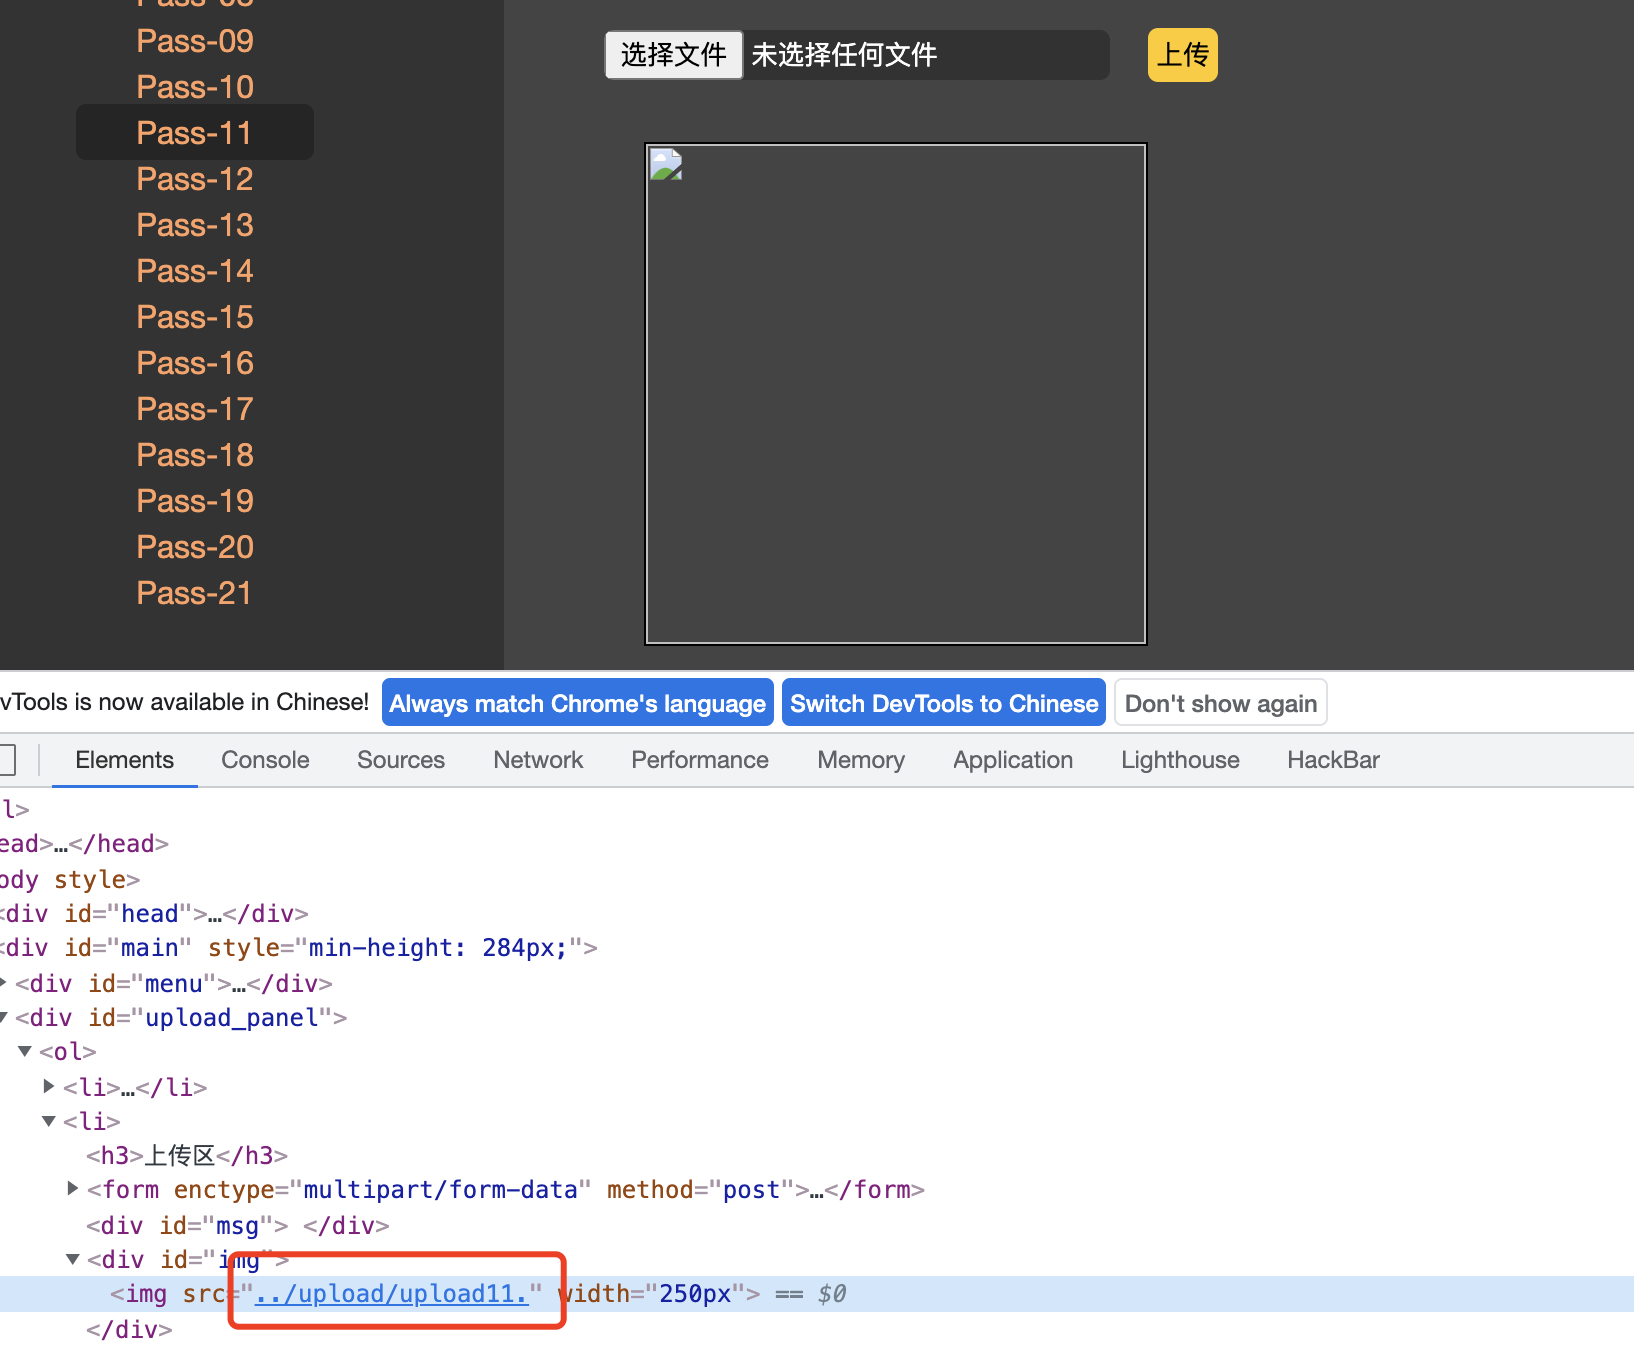The image size is (1634, 1348).
Task: Select the collapsed head element row
Action: (x=84, y=843)
